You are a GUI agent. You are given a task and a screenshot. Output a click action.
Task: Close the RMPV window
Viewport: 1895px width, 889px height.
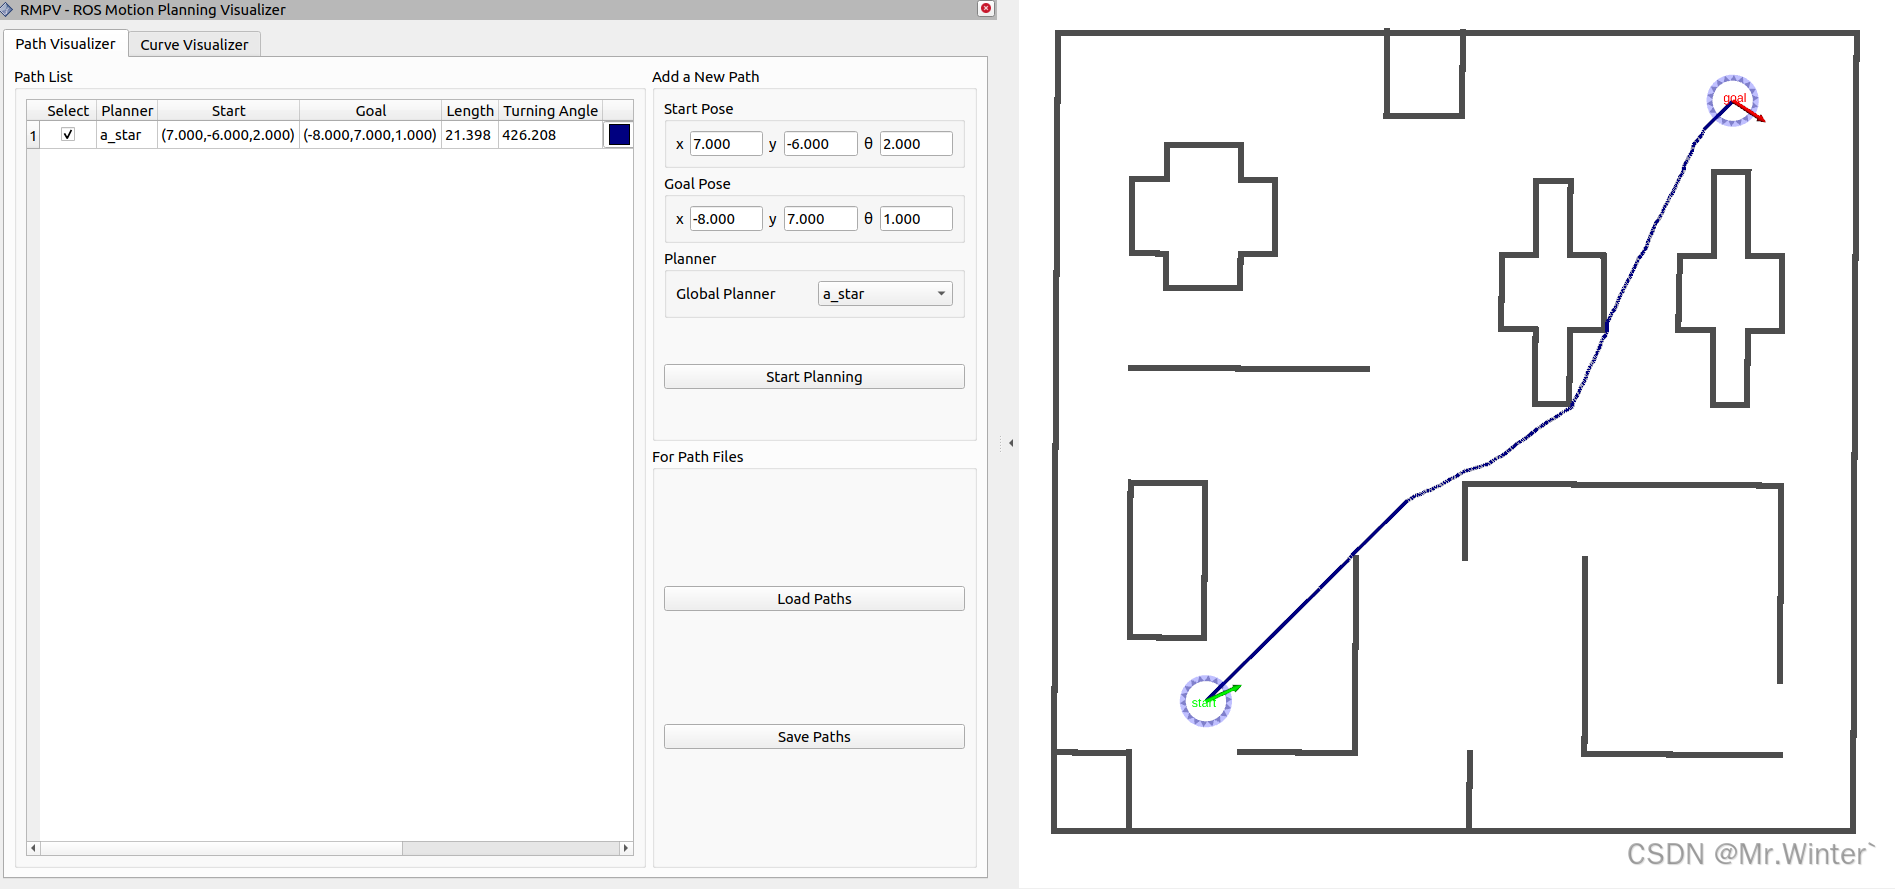(986, 9)
